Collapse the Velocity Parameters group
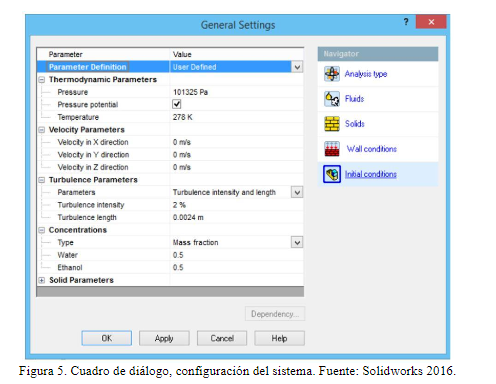 coord(42,130)
